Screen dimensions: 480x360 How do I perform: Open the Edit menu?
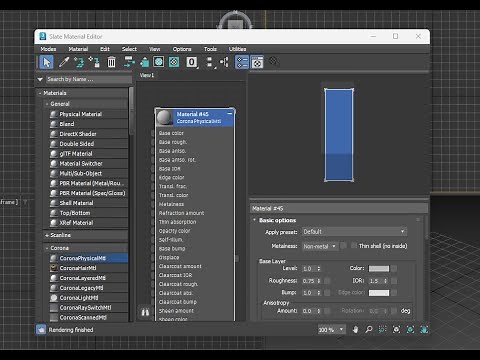pos(105,49)
